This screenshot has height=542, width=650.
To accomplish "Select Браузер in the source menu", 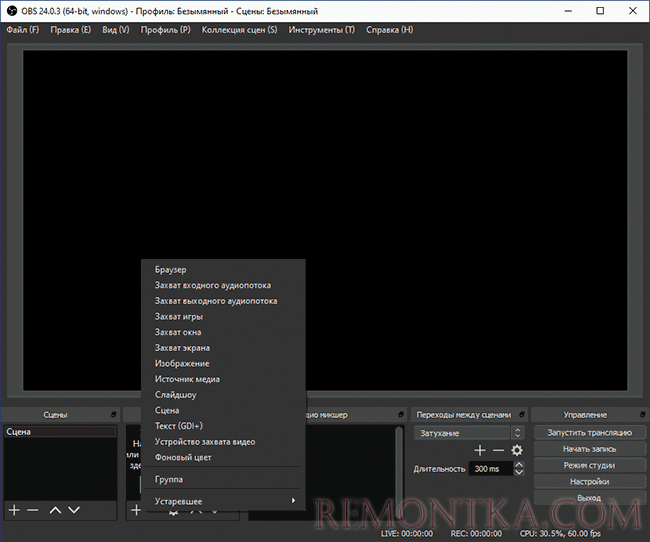I will point(171,269).
